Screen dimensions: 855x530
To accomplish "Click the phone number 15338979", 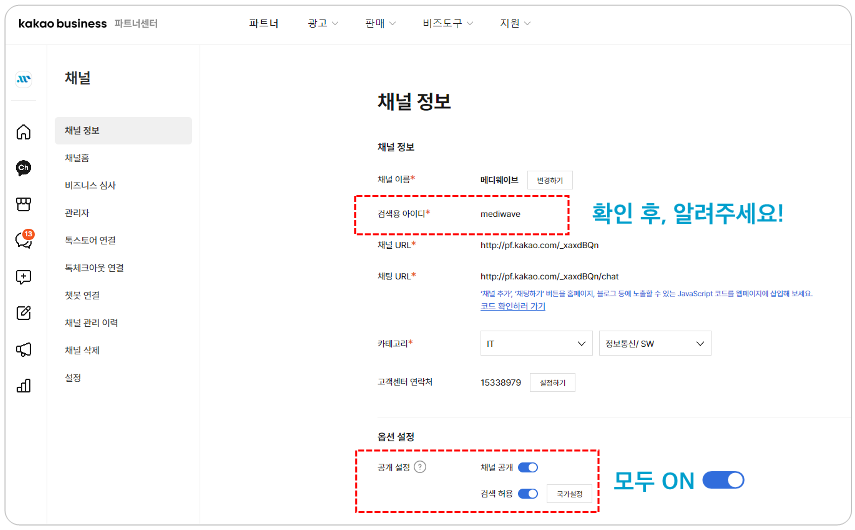I will pyautogui.click(x=501, y=383).
